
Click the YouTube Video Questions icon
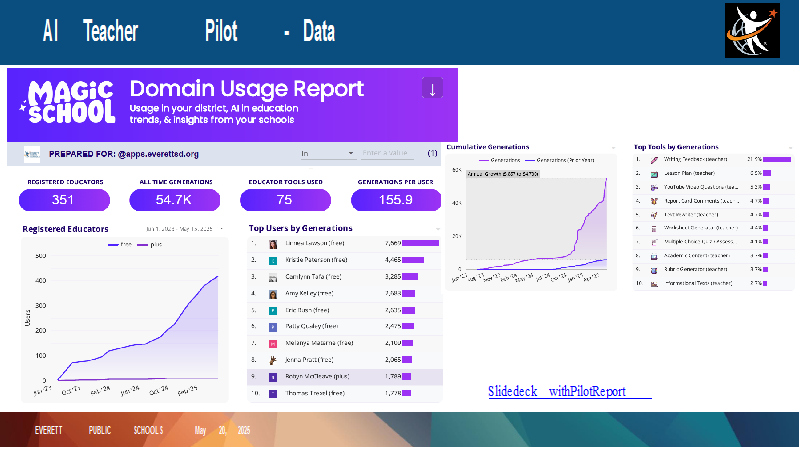(654, 187)
